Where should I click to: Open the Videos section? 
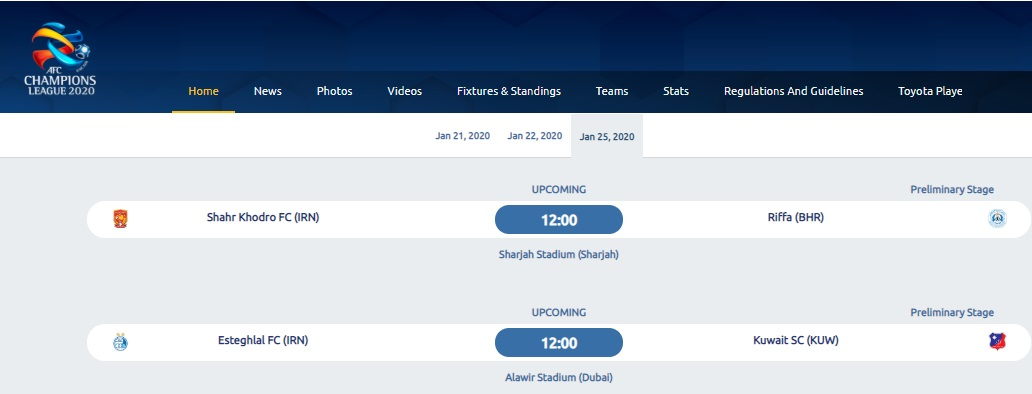tap(405, 91)
